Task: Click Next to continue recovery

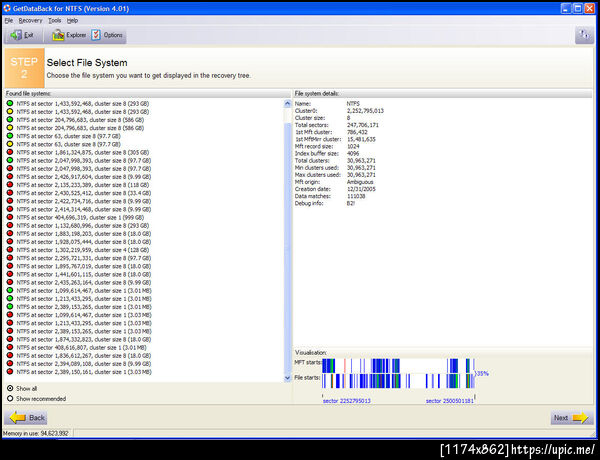Action: pos(571,418)
